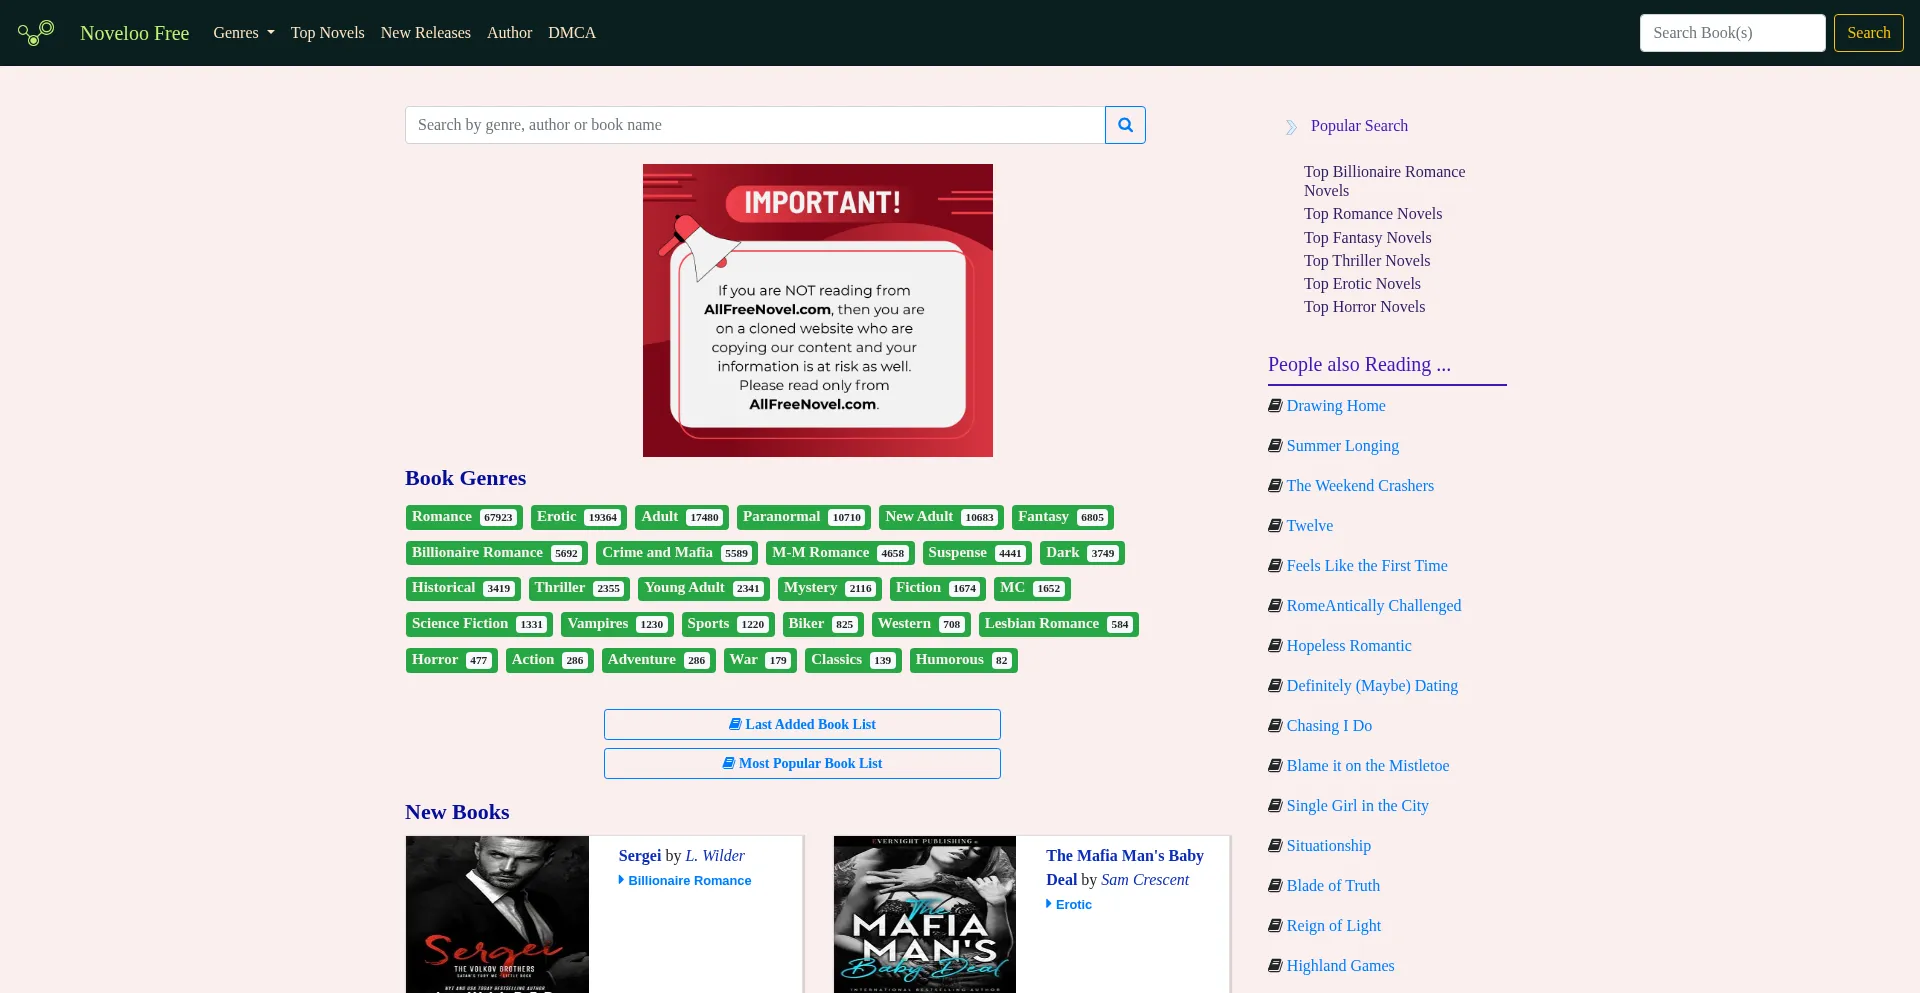
Task: Expand the Genres dropdown menu
Action: pyautogui.click(x=243, y=33)
